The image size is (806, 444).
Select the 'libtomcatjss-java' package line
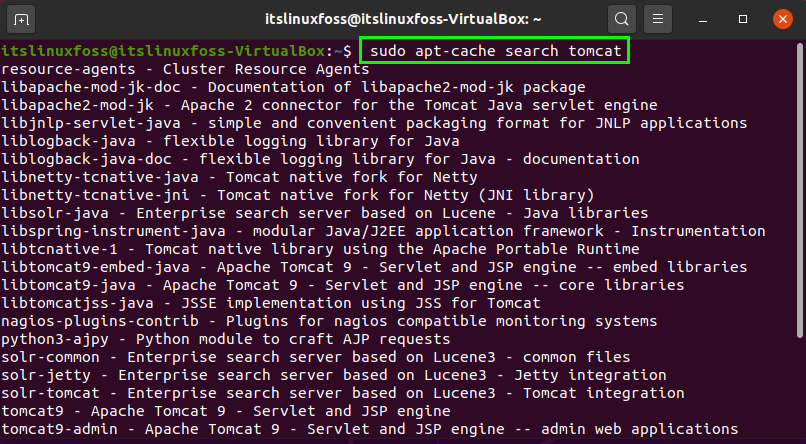pos(271,303)
